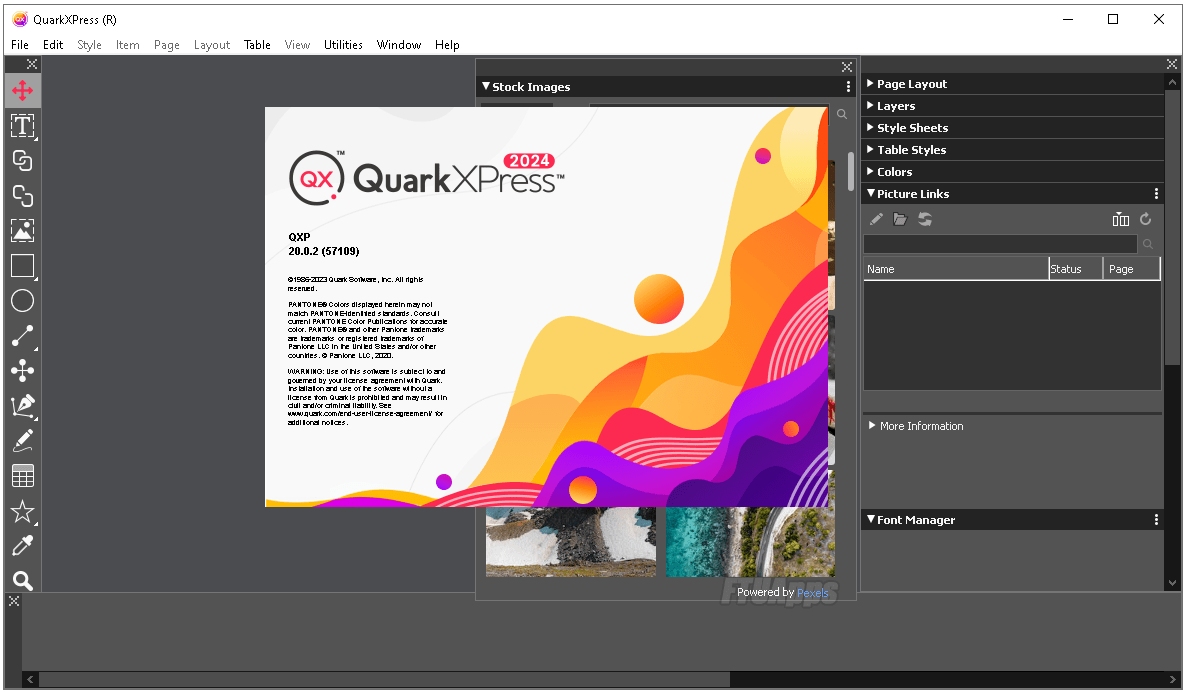Select the Bezier Pen tool
Image resolution: width=1184 pixels, height=692 pixels.
click(23, 406)
